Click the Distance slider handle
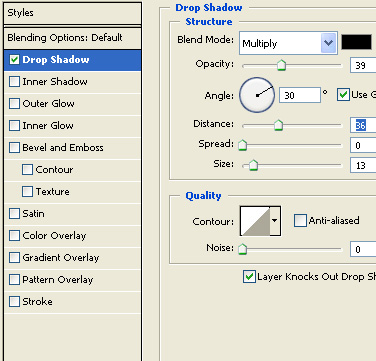This screenshot has height=361, width=376. pyautogui.click(x=279, y=125)
